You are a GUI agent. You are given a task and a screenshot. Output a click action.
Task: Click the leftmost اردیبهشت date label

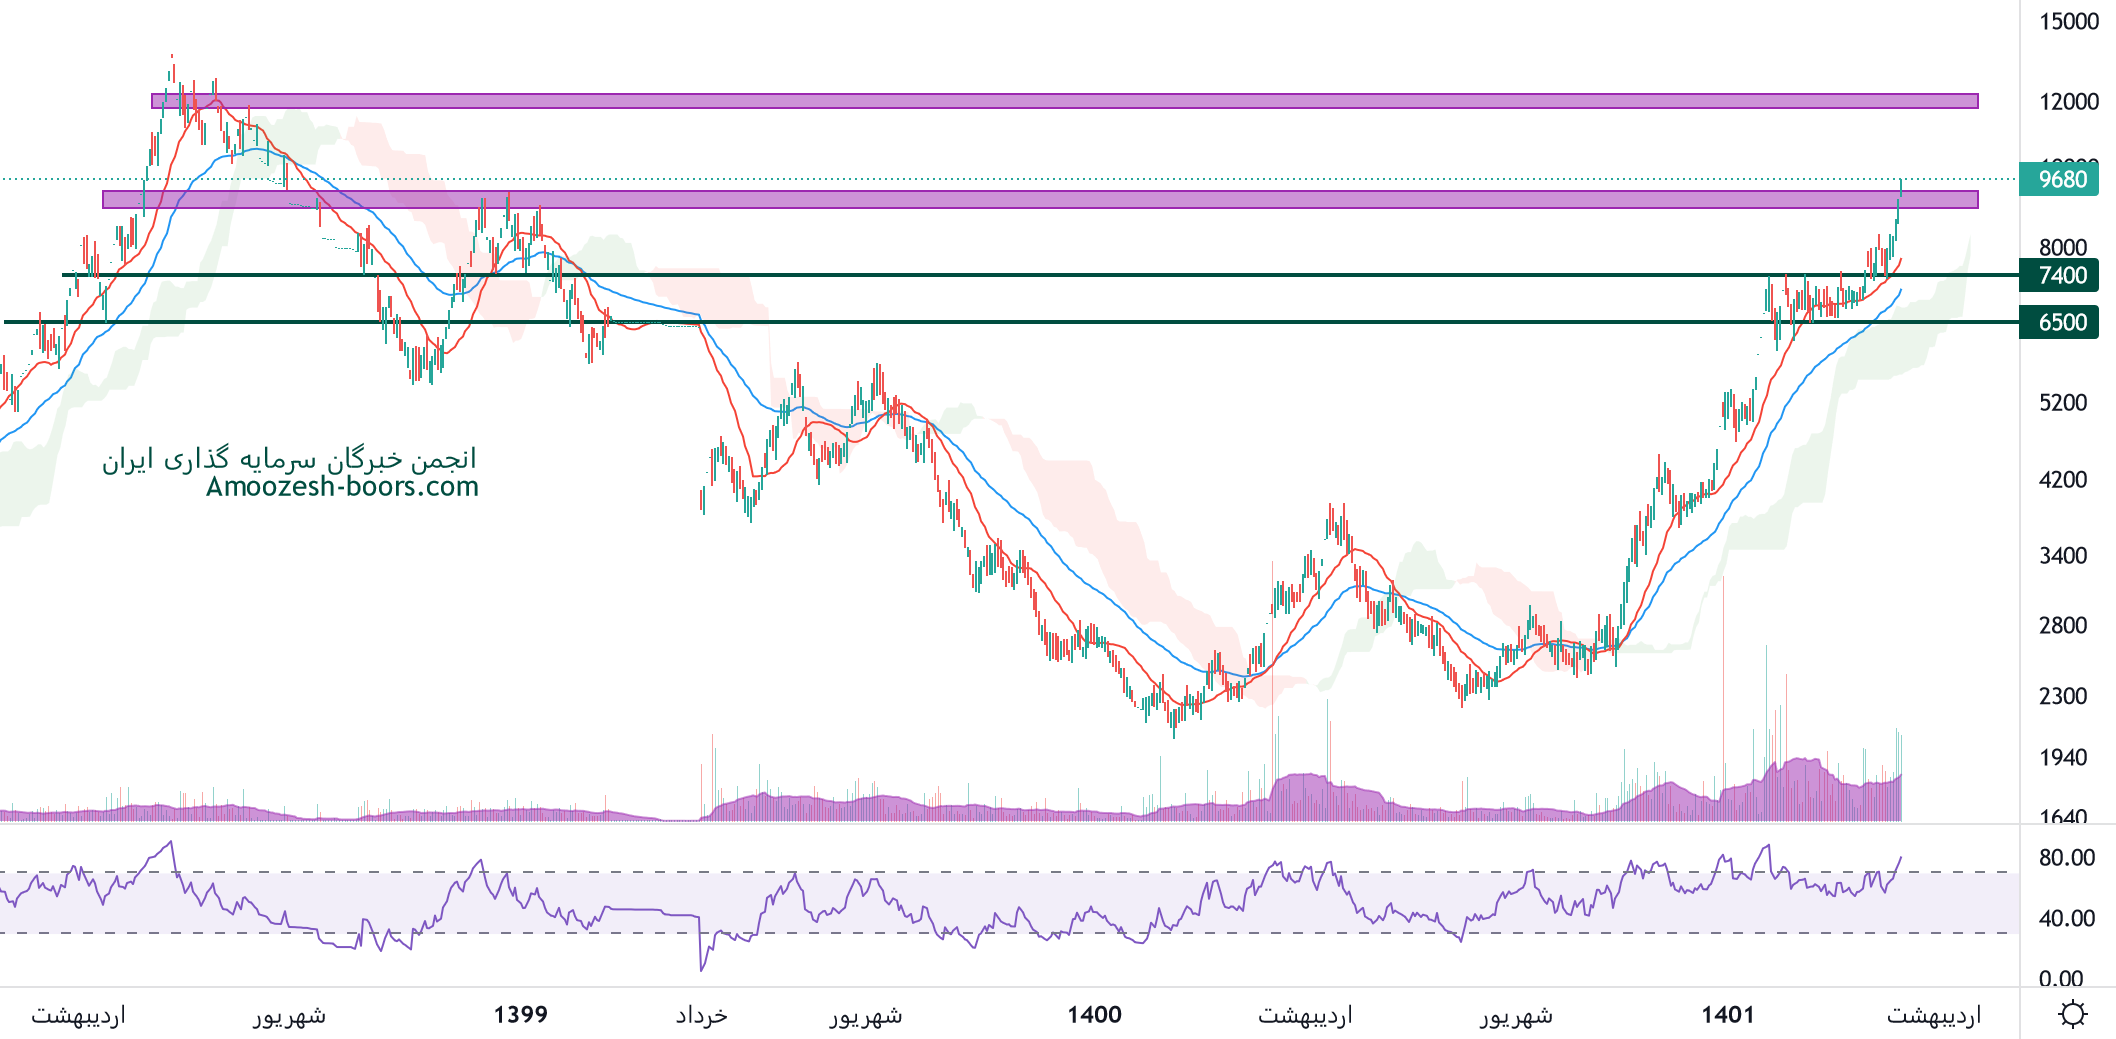pos(78,1015)
